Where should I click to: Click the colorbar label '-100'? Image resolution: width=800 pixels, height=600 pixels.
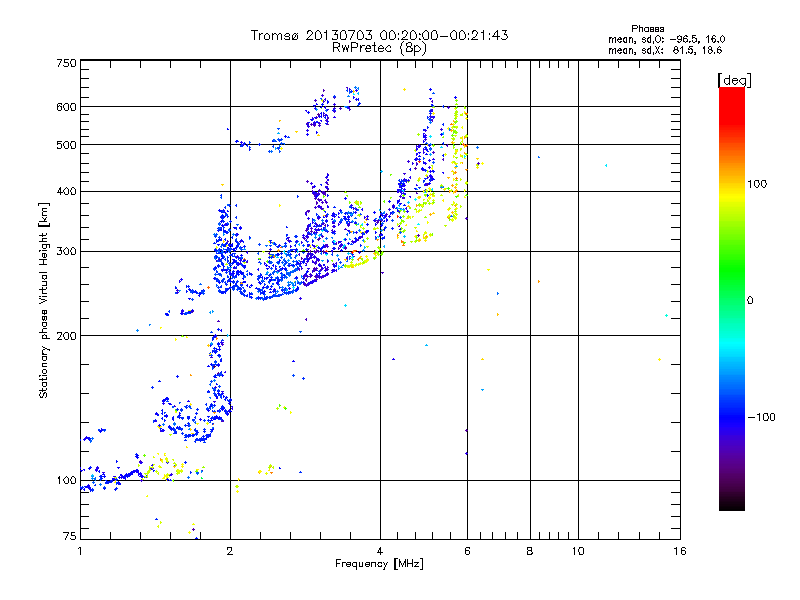[761, 417]
